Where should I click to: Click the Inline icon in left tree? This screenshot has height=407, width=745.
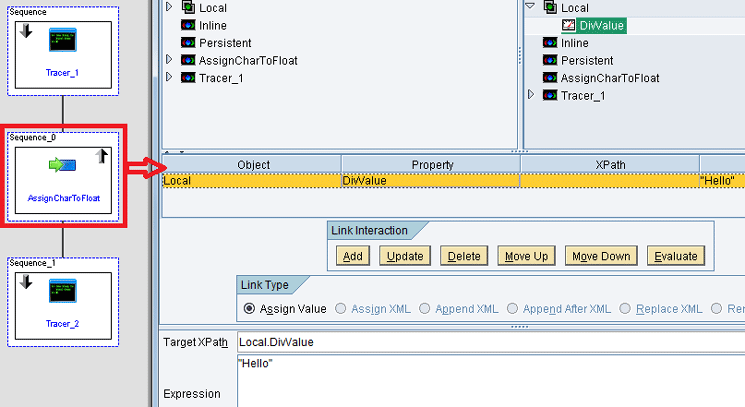point(188,25)
